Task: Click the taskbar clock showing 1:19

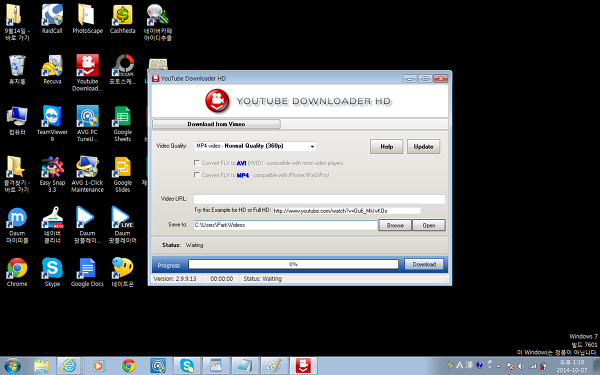Action: [x=572, y=366]
